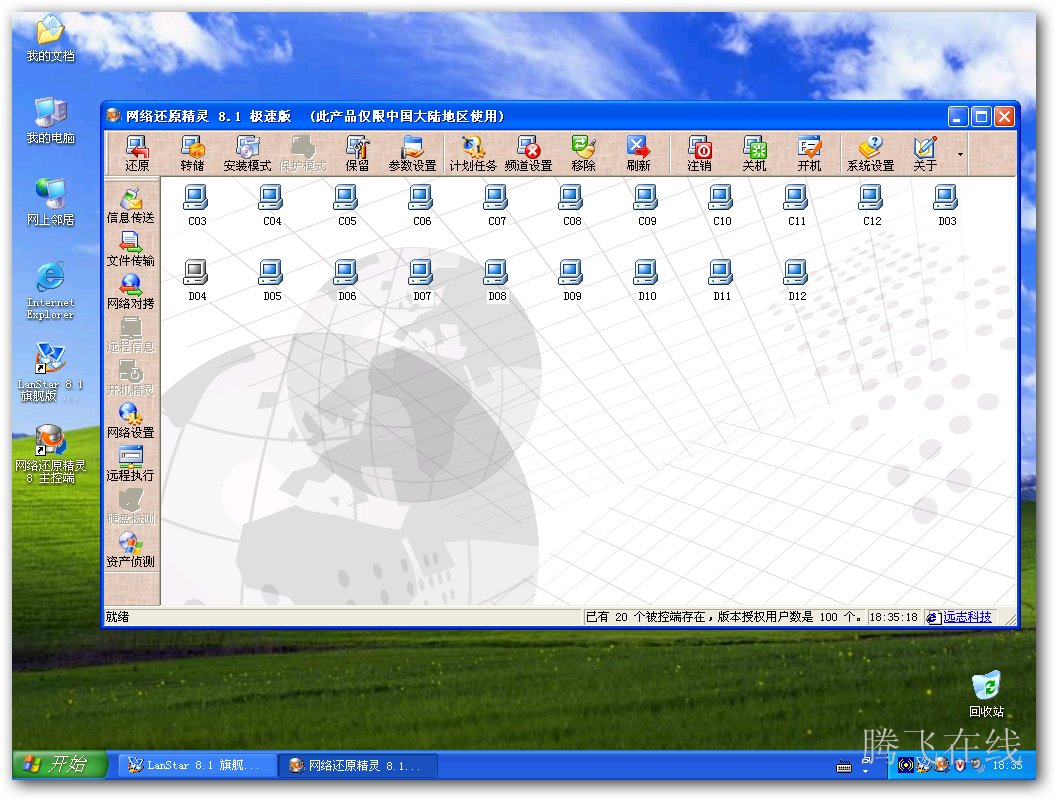The height and width of the screenshot is (800, 1056).
Task: Open 文件传输 file transfer in sidebar
Action: 131,248
